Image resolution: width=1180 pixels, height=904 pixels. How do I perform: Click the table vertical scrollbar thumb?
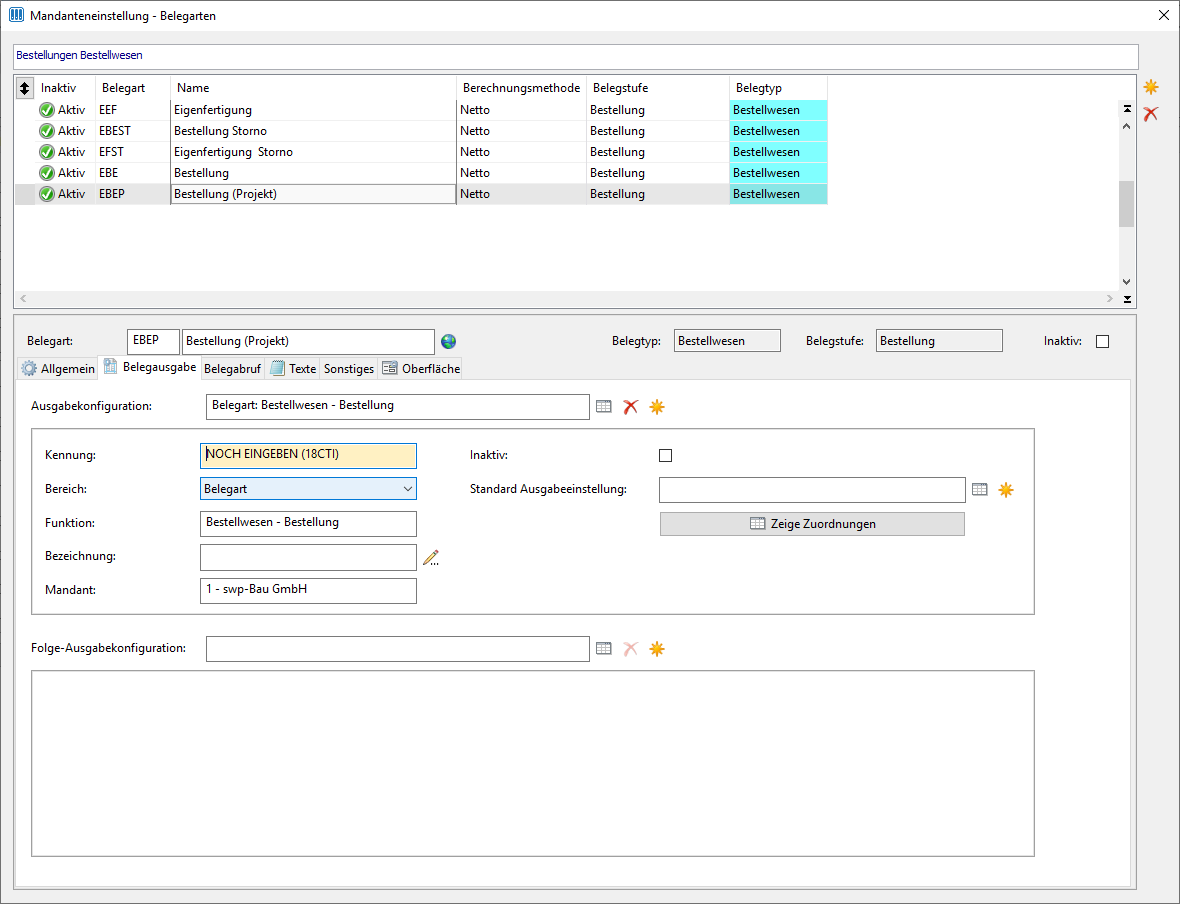pyautogui.click(x=1126, y=204)
